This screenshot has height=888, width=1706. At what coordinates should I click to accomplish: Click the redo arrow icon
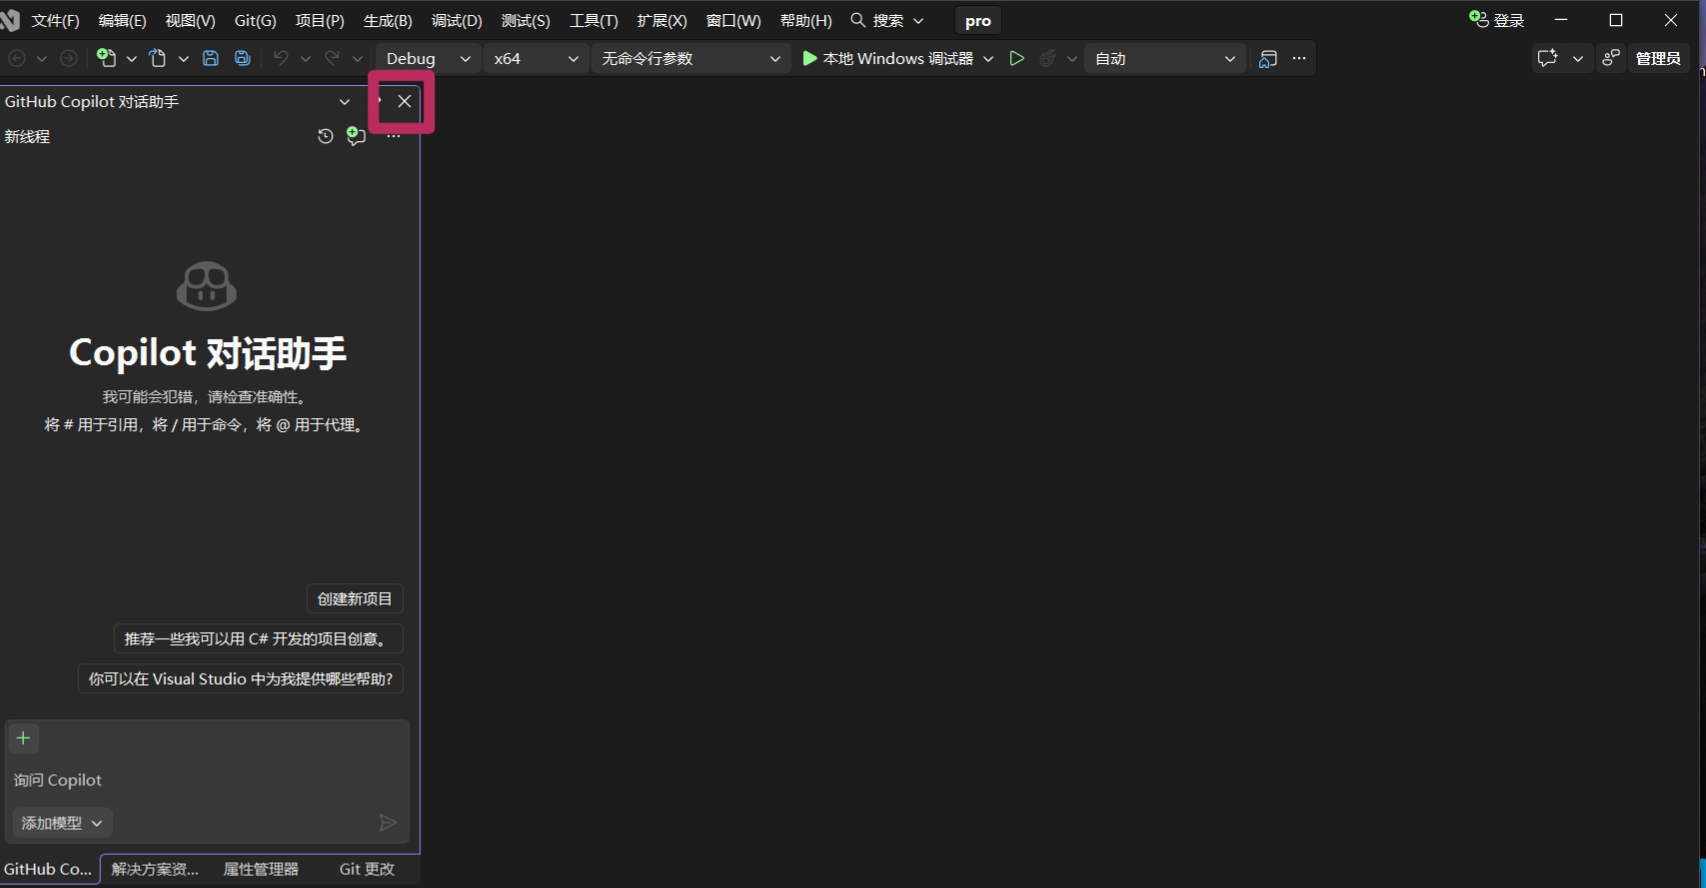click(x=332, y=58)
